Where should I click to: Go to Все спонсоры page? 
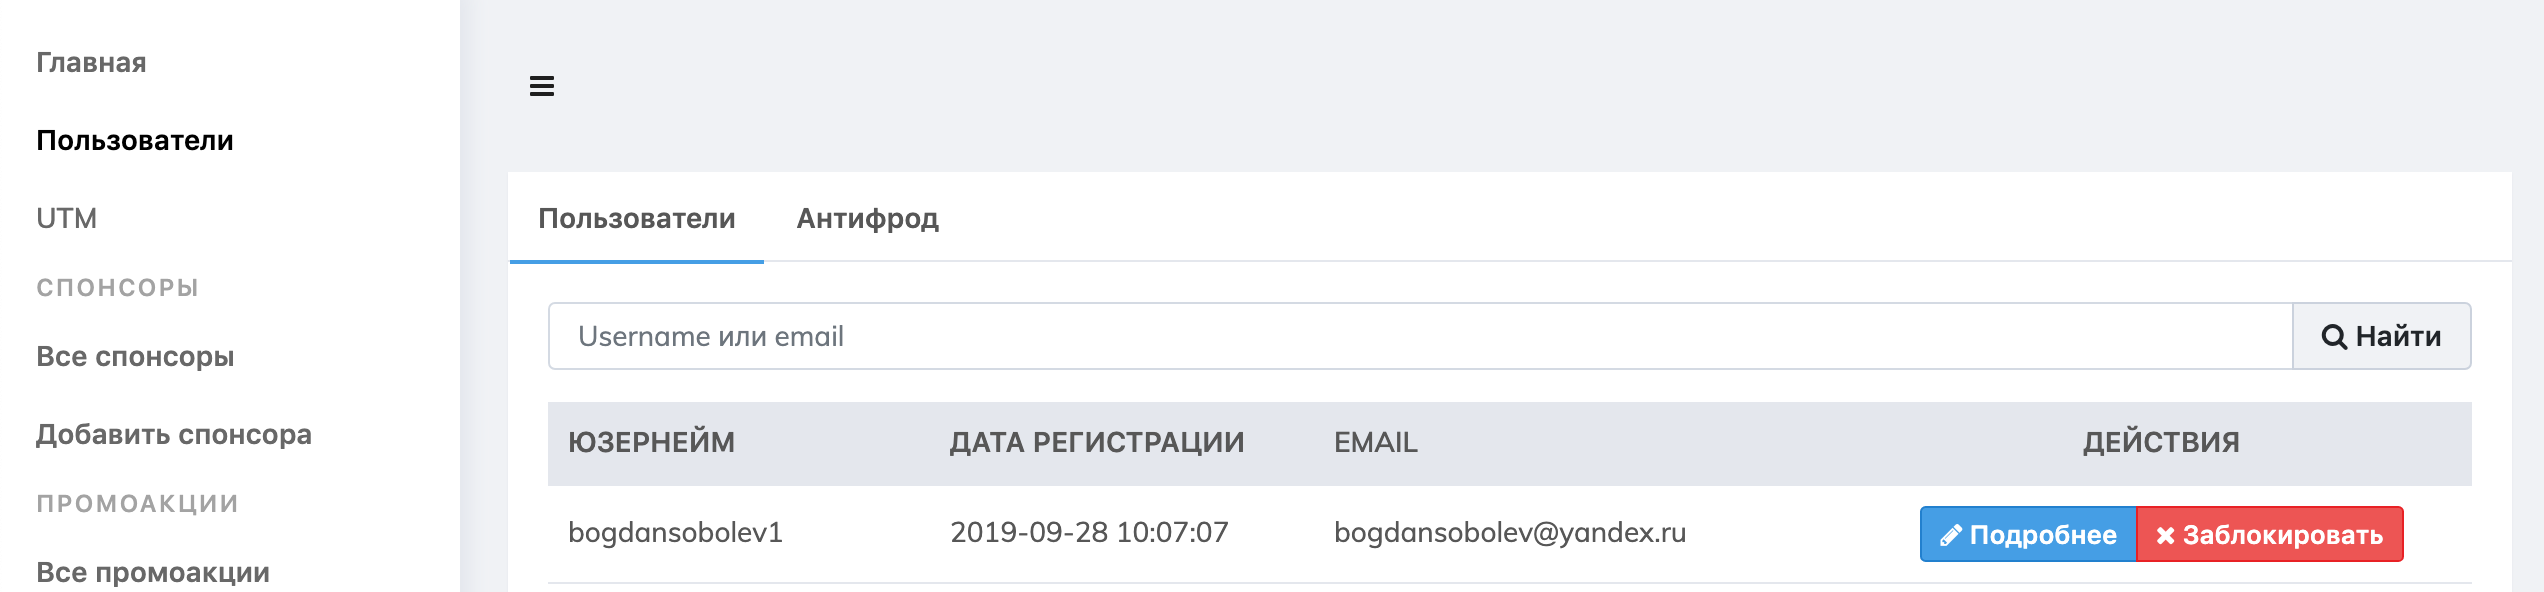tap(135, 357)
